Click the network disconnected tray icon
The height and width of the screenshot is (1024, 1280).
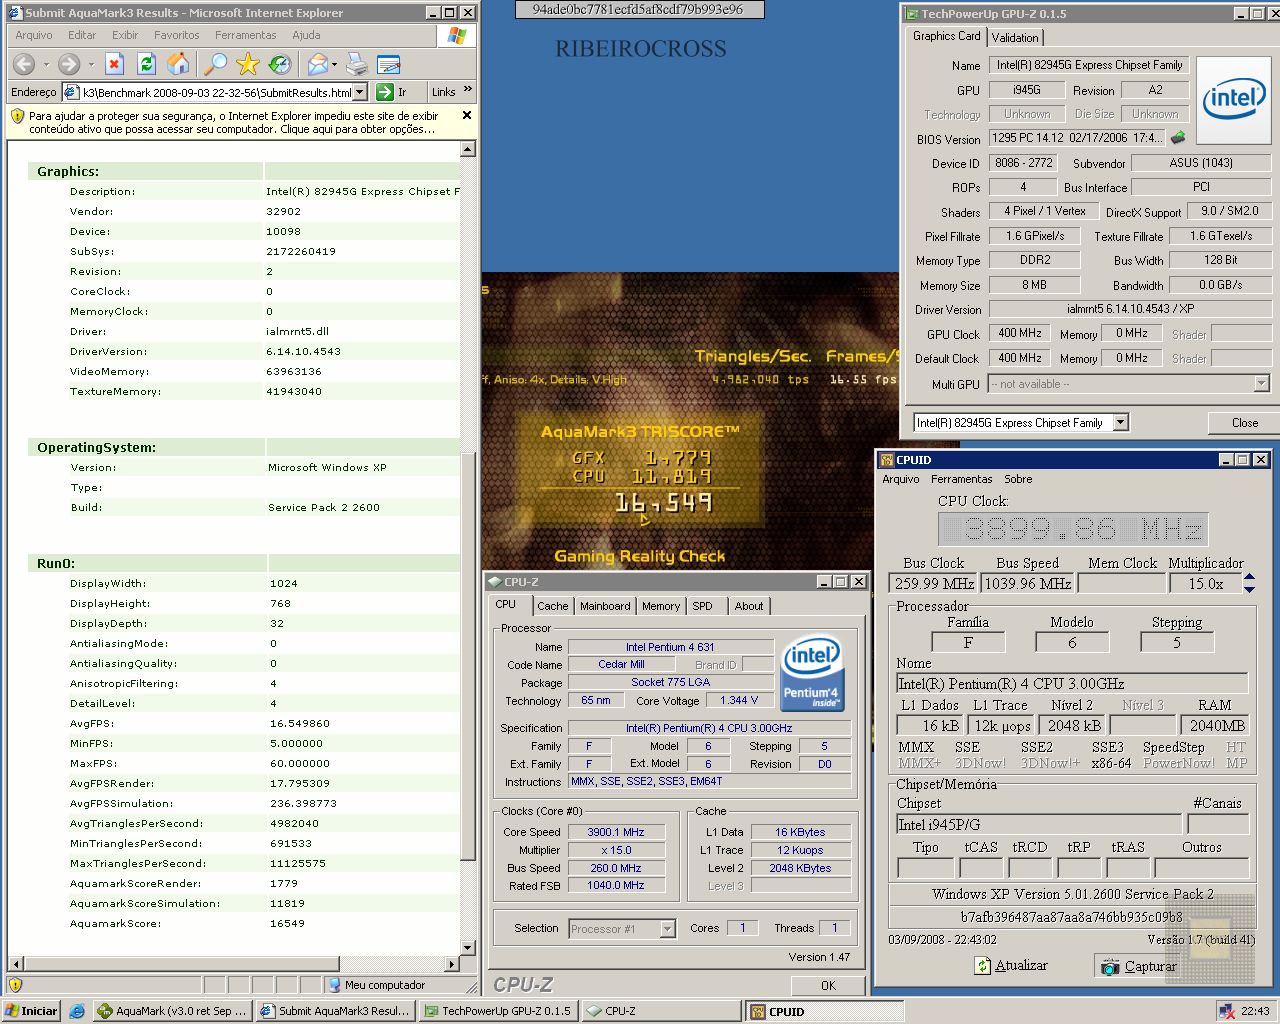(x=1227, y=1011)
